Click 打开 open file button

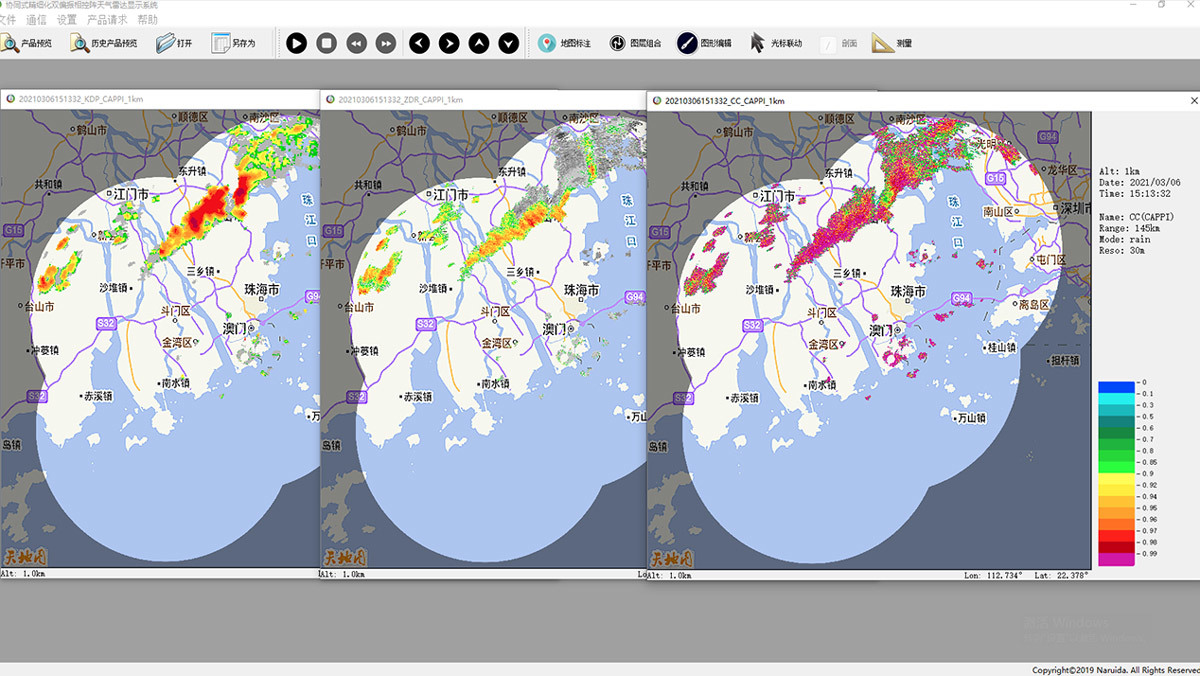(173, 43)
